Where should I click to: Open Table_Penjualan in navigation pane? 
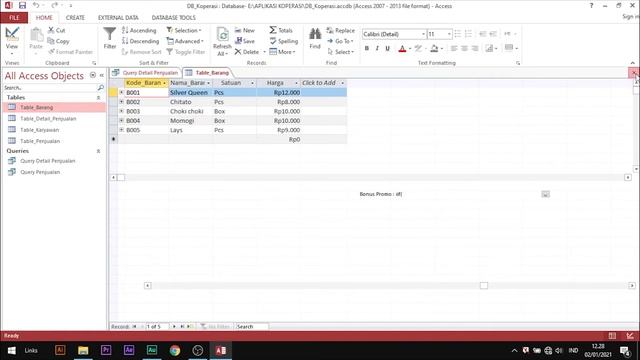pos(40,141)
